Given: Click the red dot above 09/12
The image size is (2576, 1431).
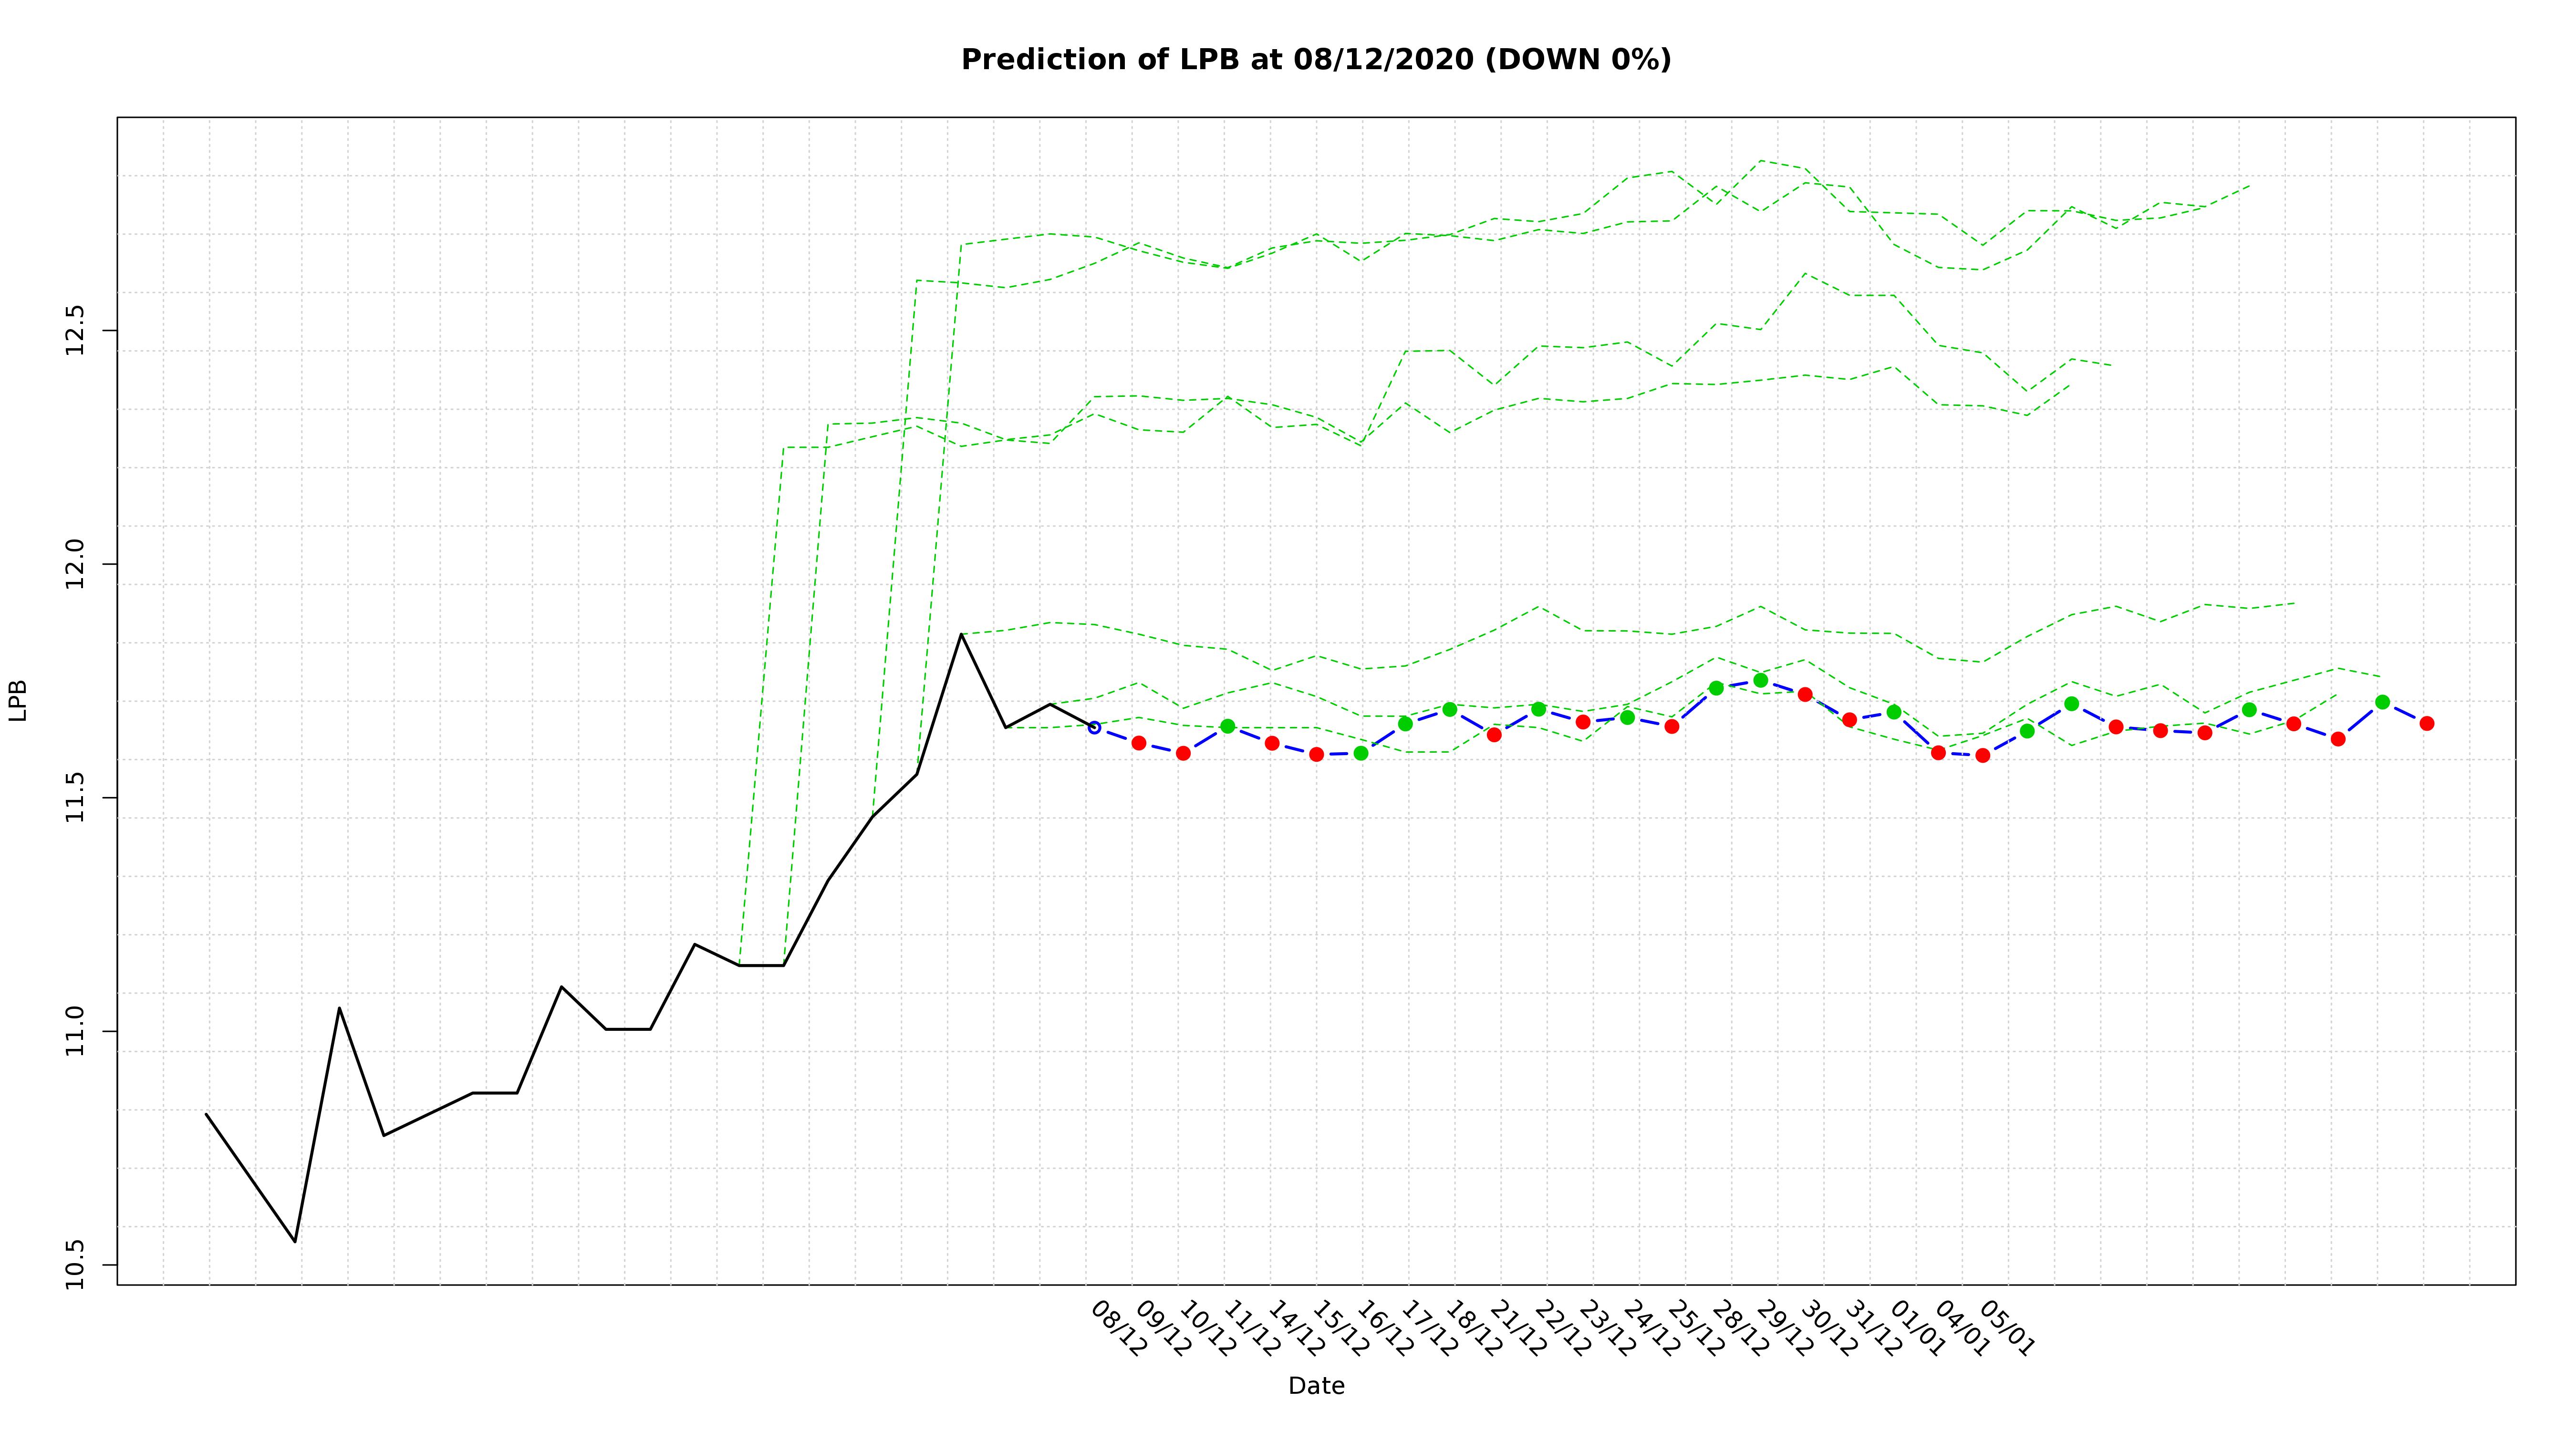Looking at the screenshot, I should [1139, 743].
